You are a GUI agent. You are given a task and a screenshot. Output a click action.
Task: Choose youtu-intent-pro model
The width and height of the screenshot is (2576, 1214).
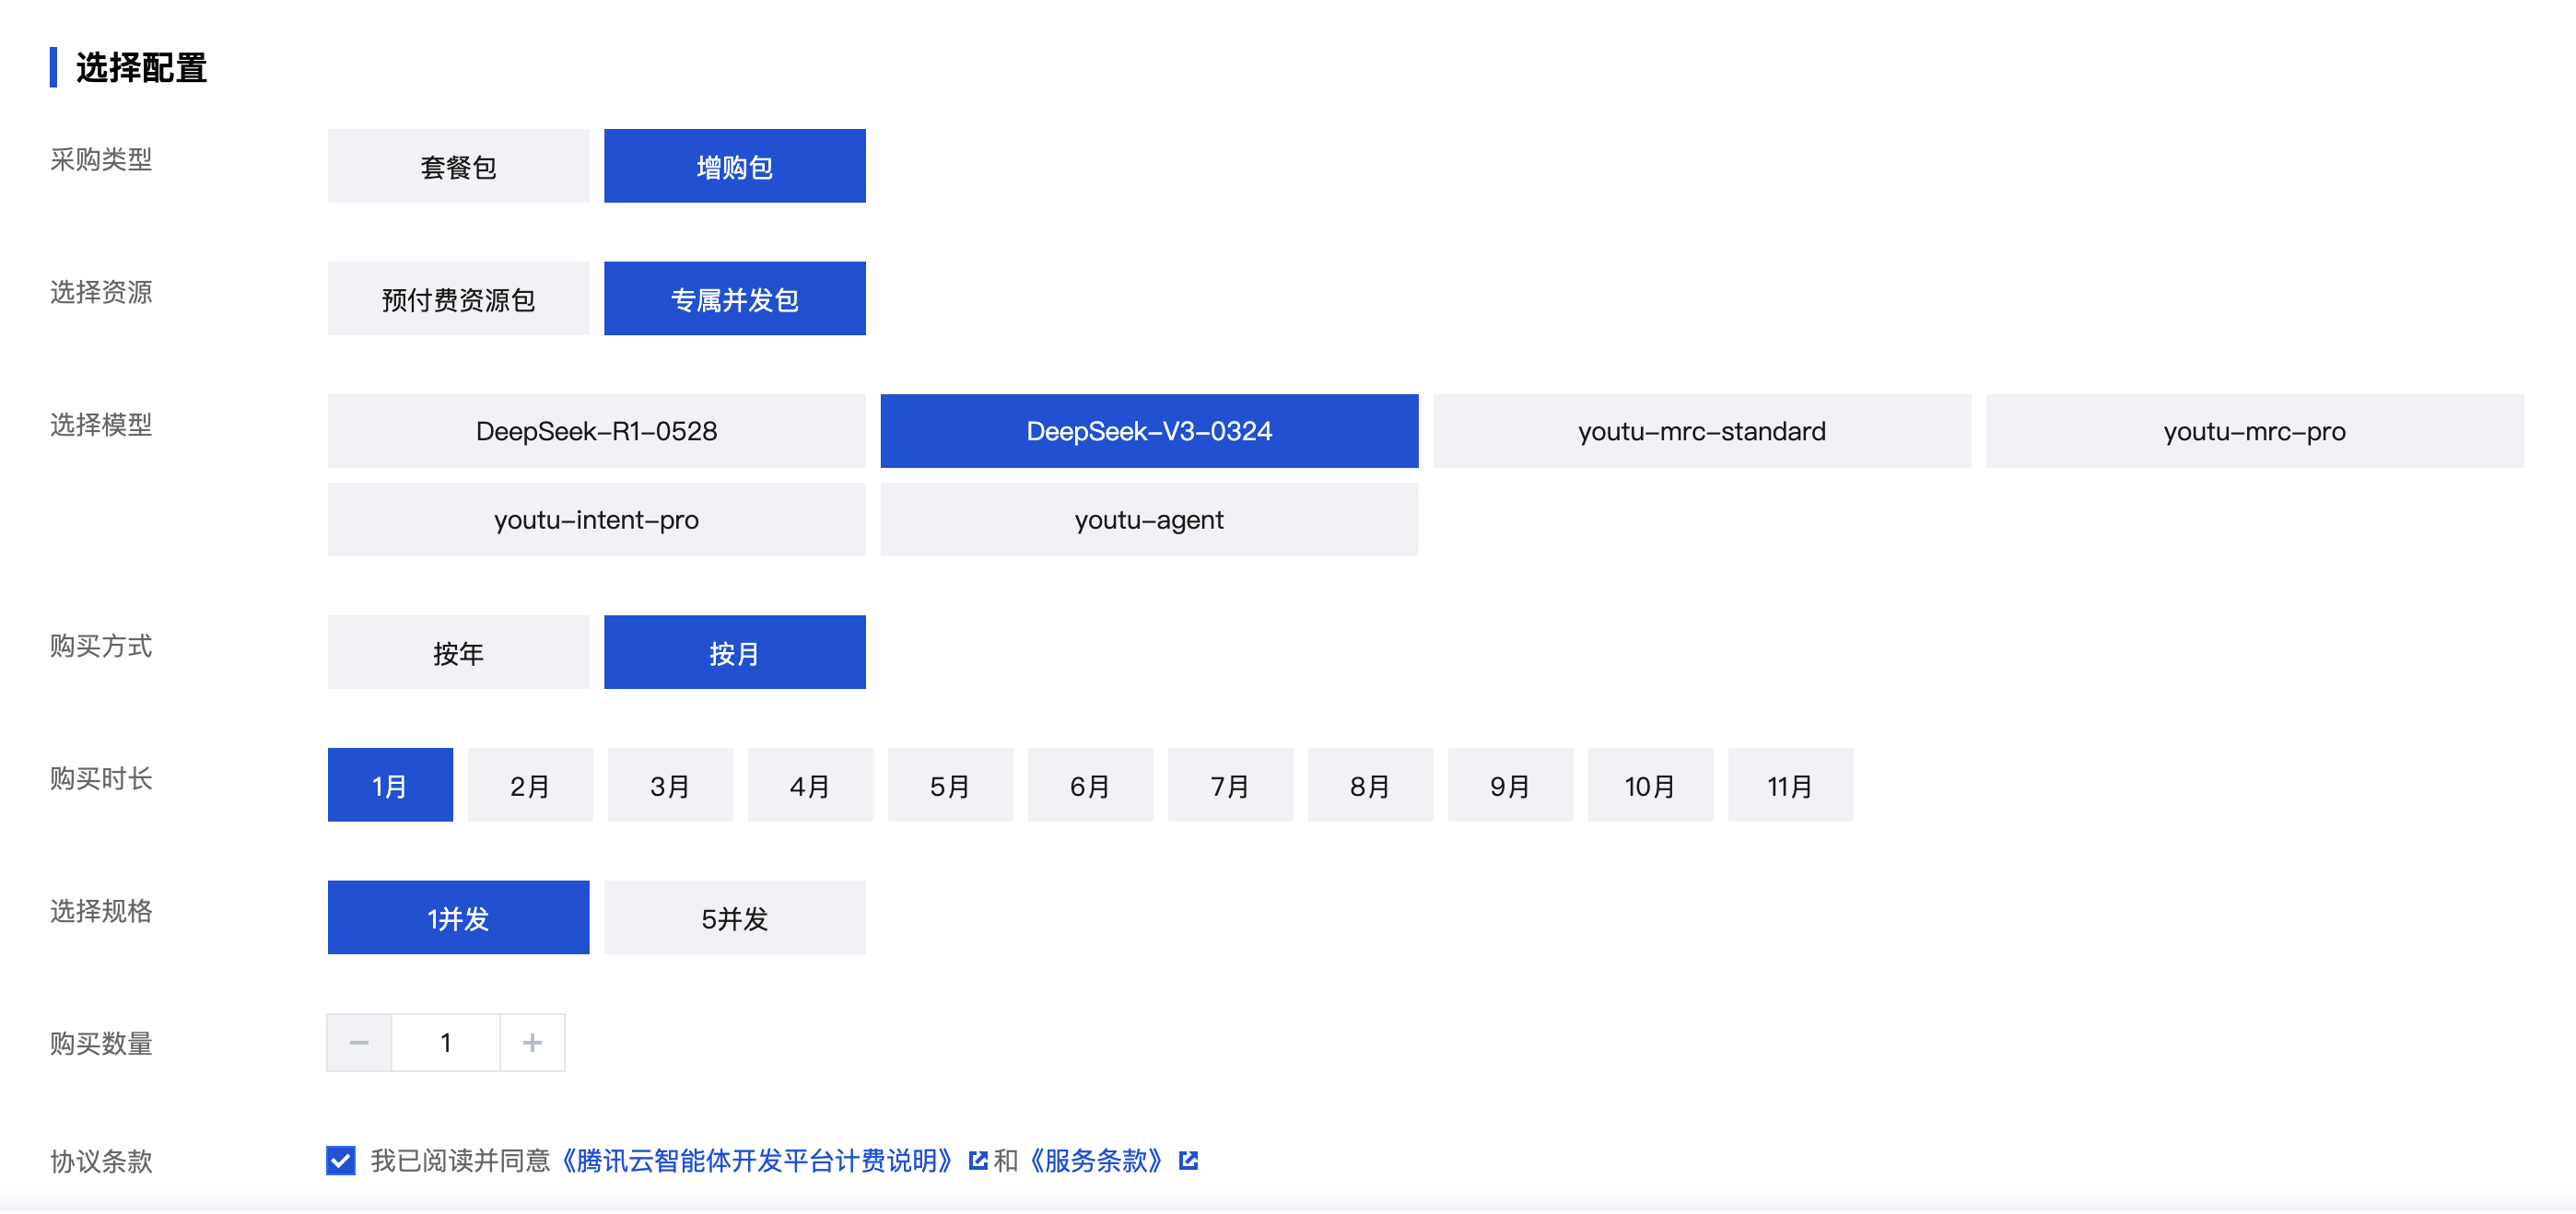click(x=596, y=520)
